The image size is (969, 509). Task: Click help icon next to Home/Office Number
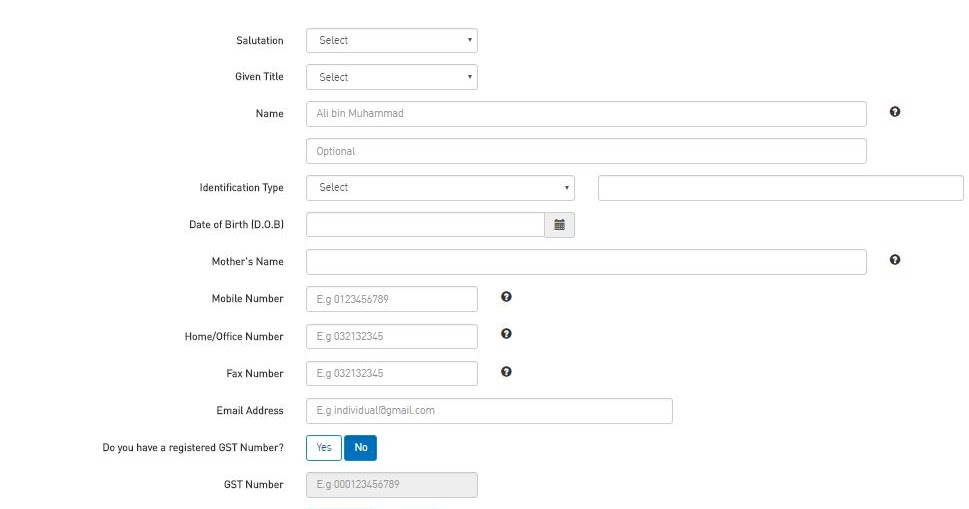[x=506, y=334]
